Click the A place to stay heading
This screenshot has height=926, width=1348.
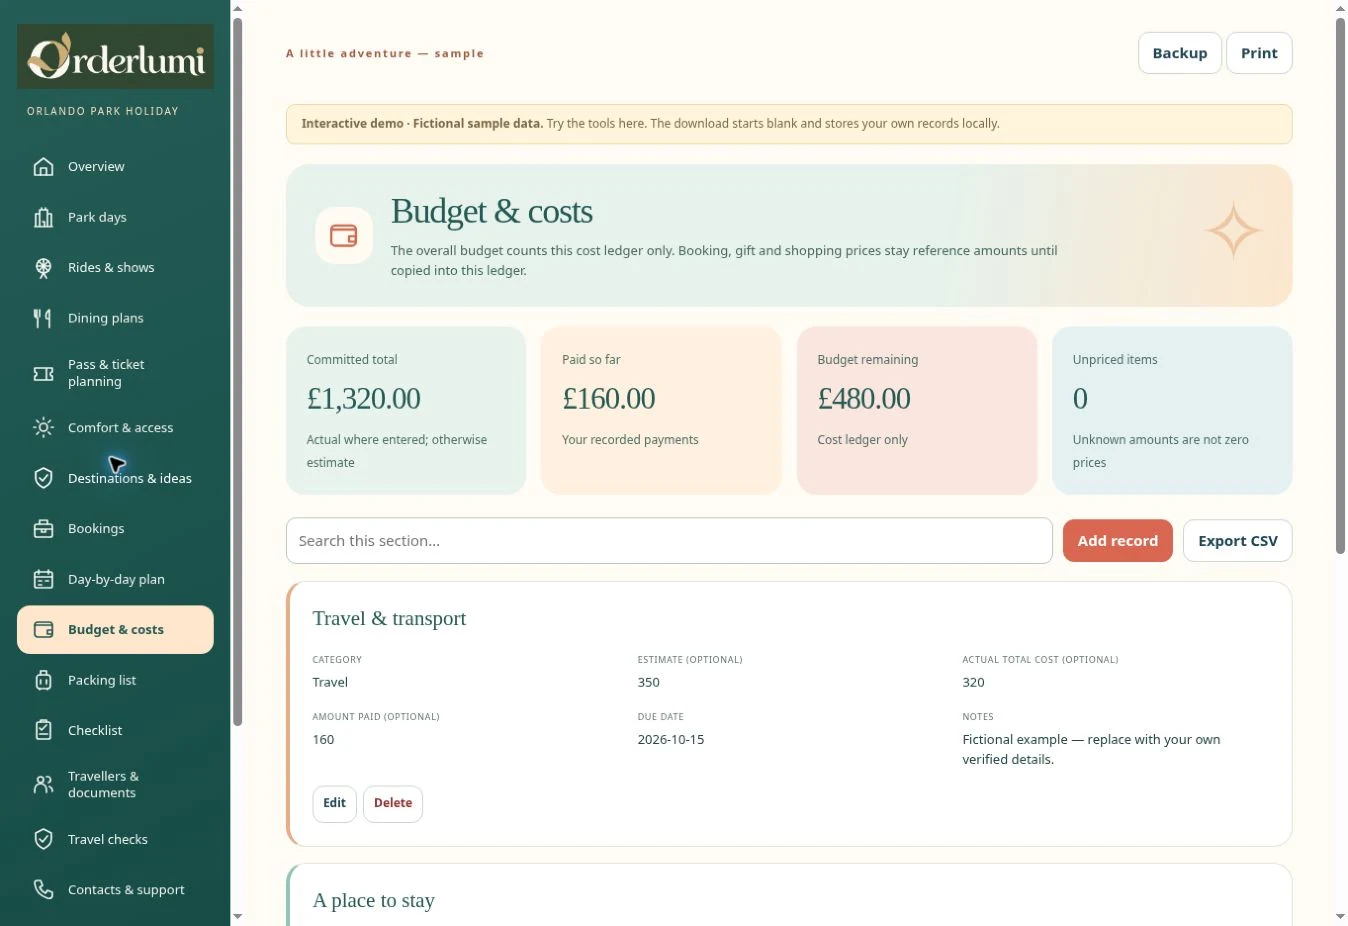(374, 900)
